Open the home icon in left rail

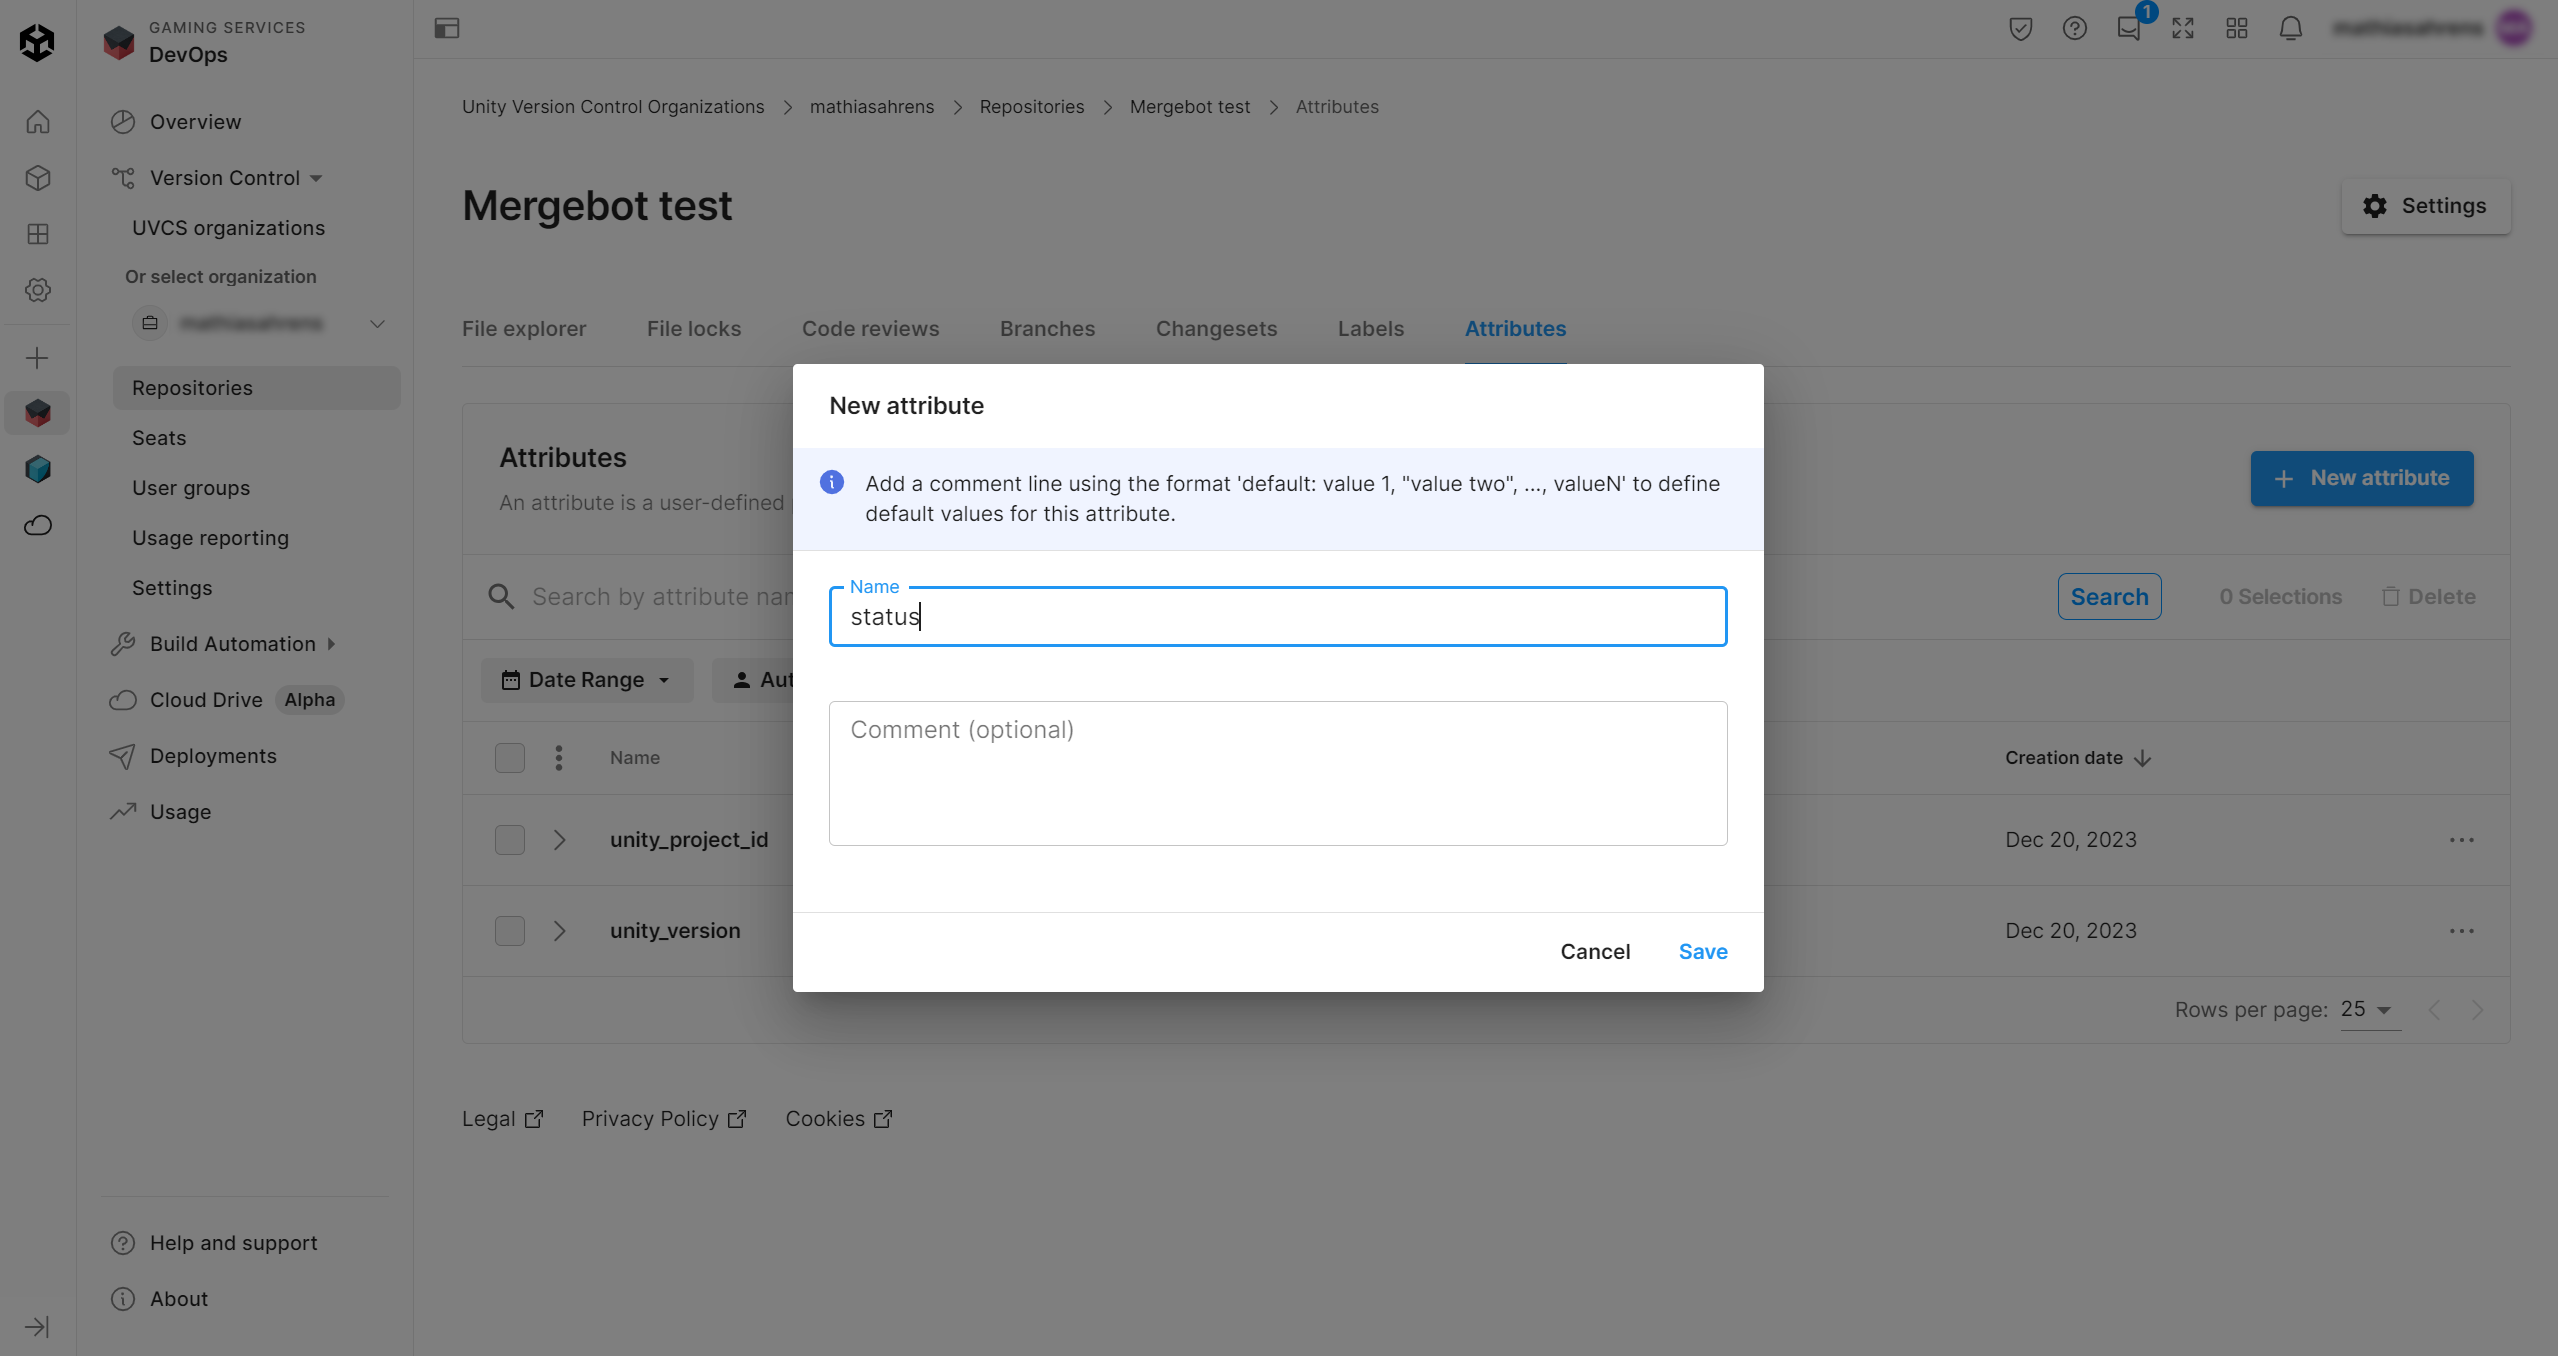tap(38, 122)
